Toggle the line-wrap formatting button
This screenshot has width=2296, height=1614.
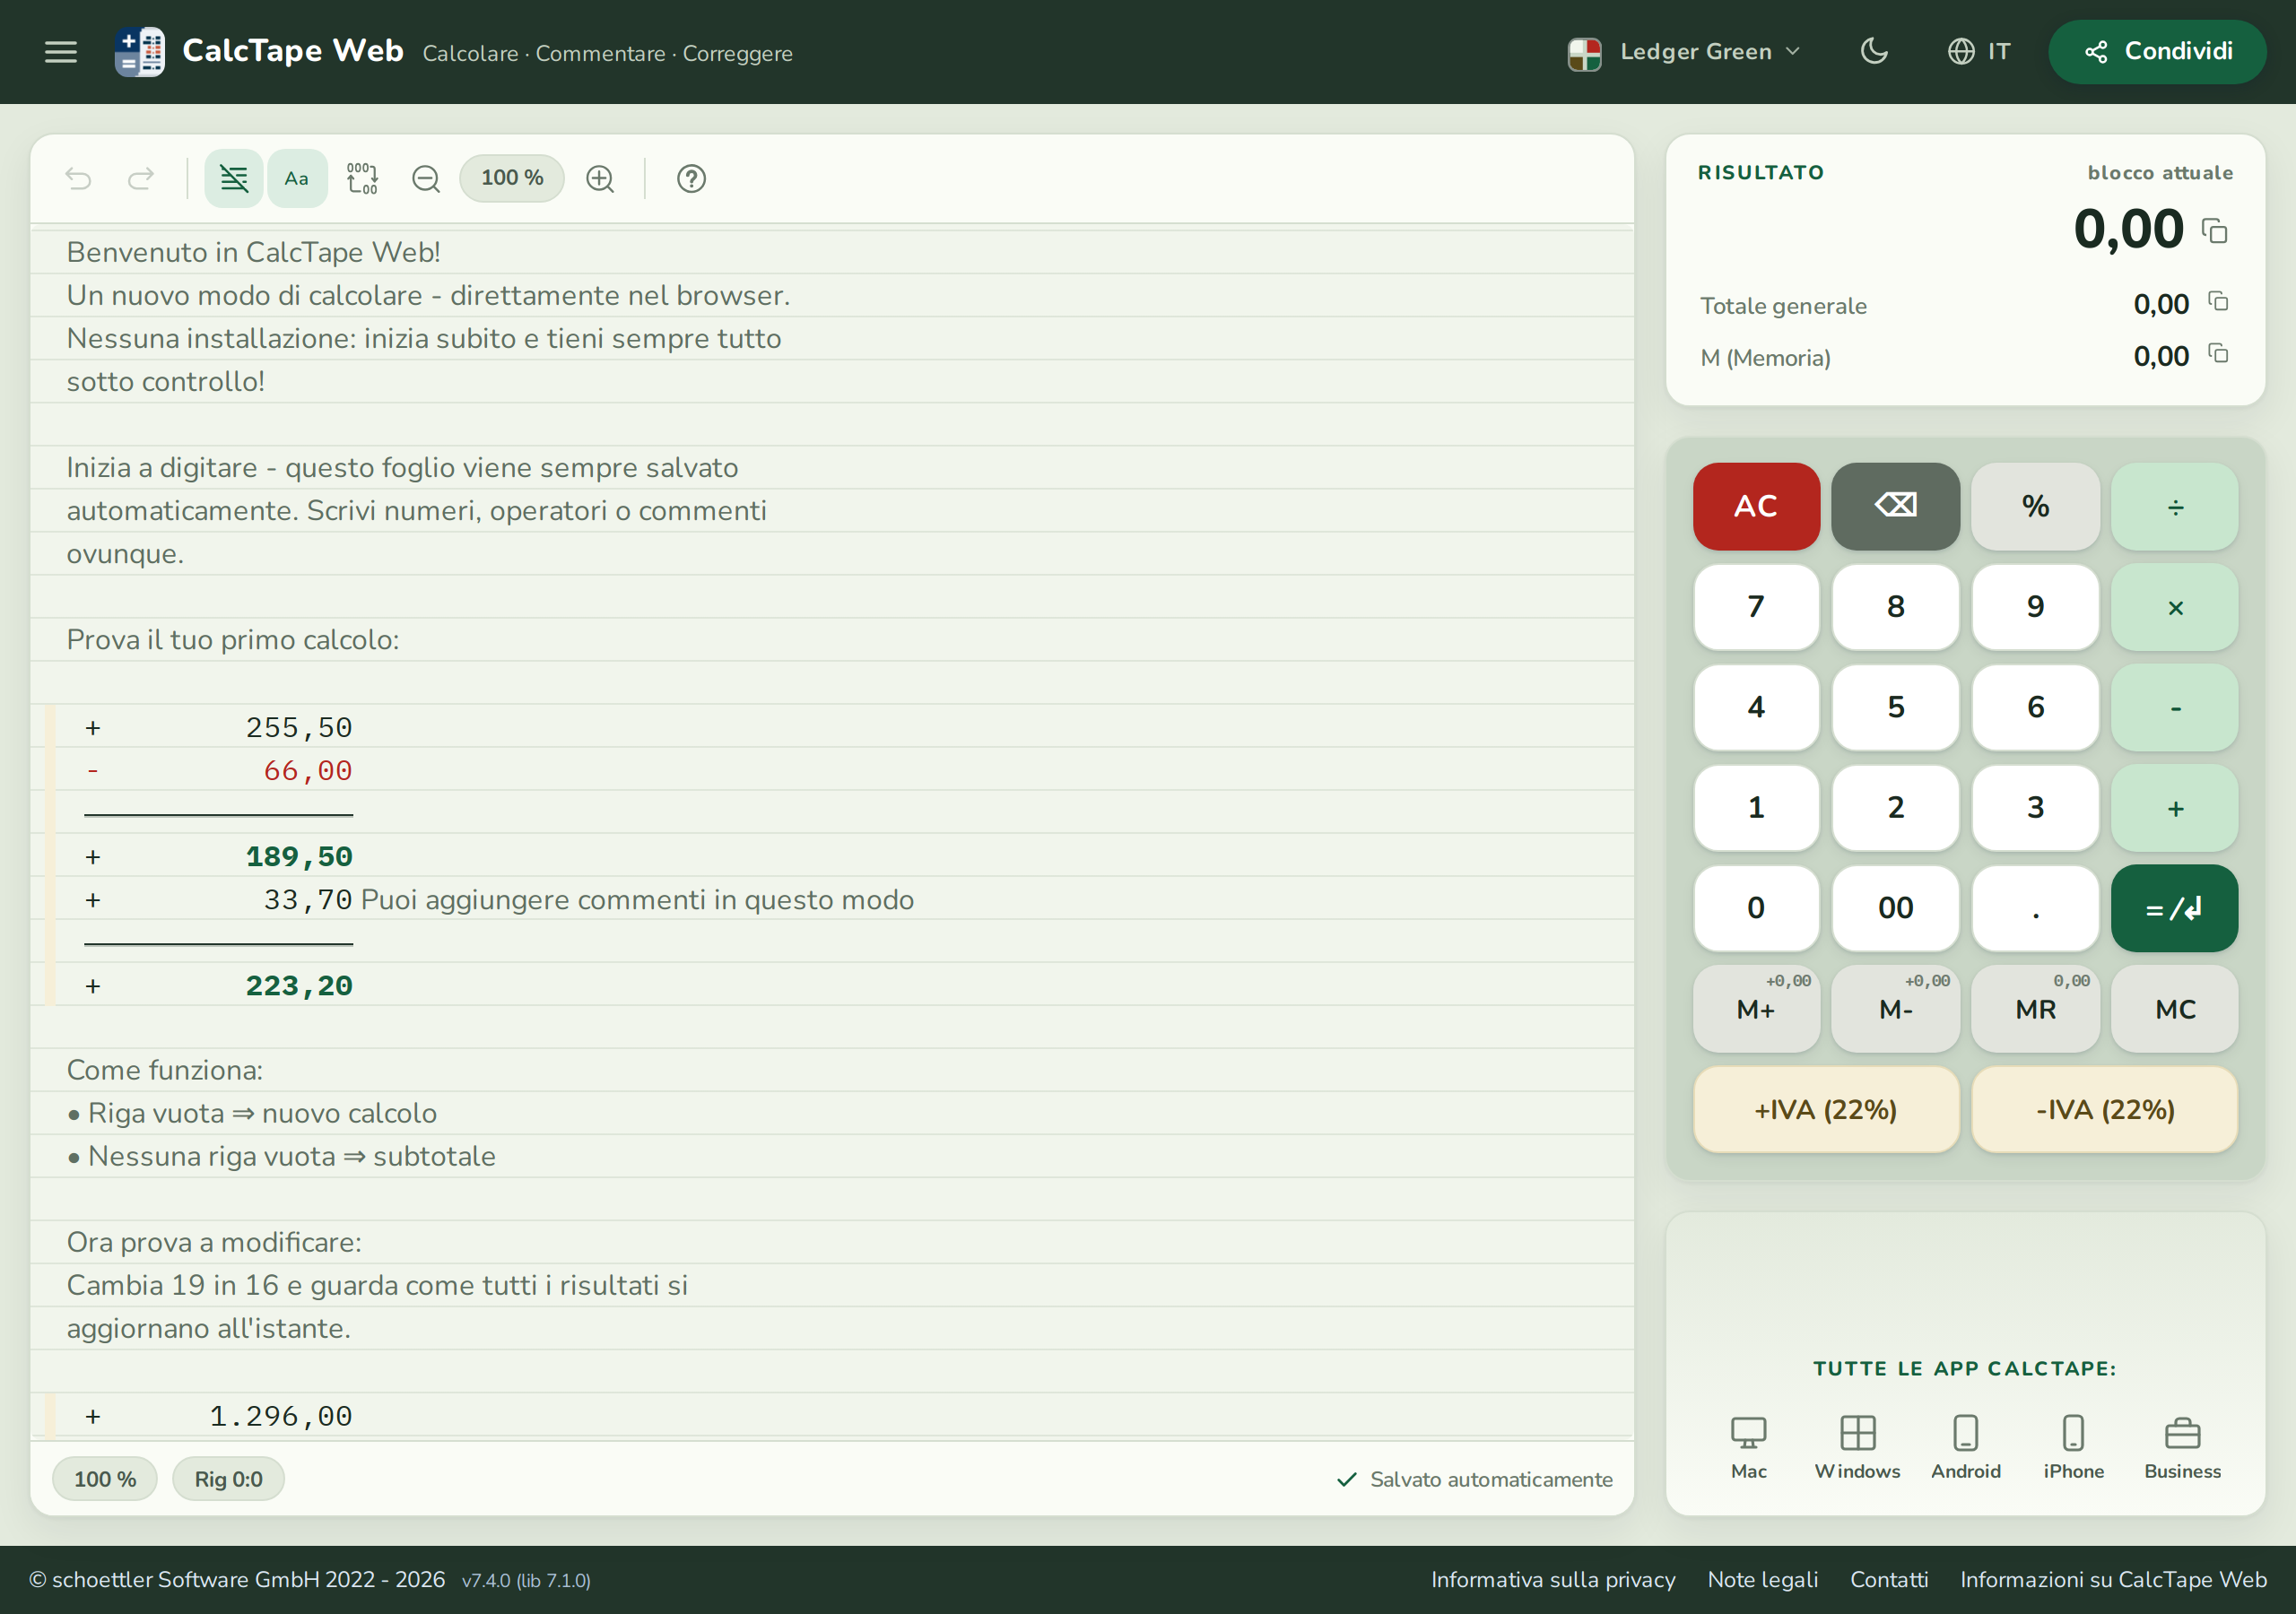234,178
